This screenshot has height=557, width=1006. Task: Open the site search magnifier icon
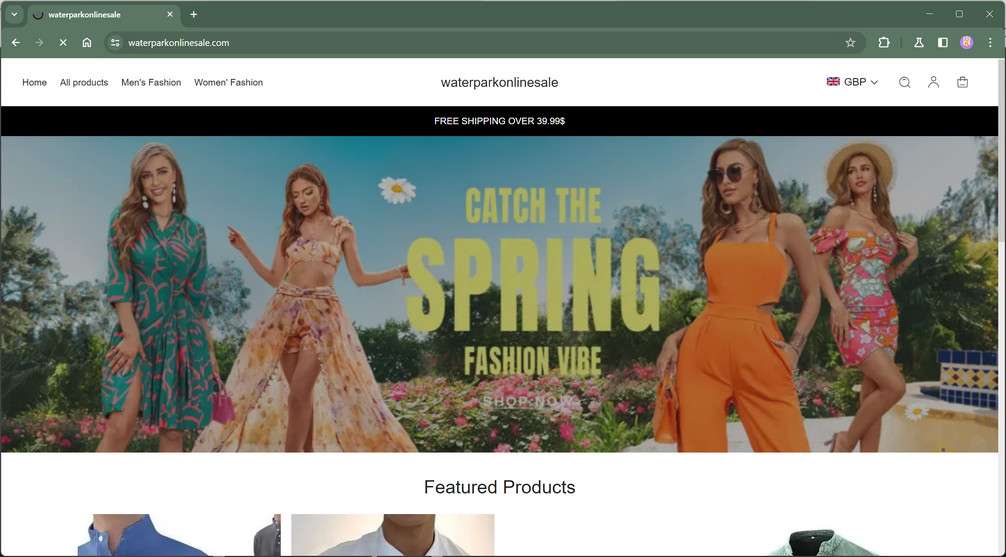(x=905, y=82)
